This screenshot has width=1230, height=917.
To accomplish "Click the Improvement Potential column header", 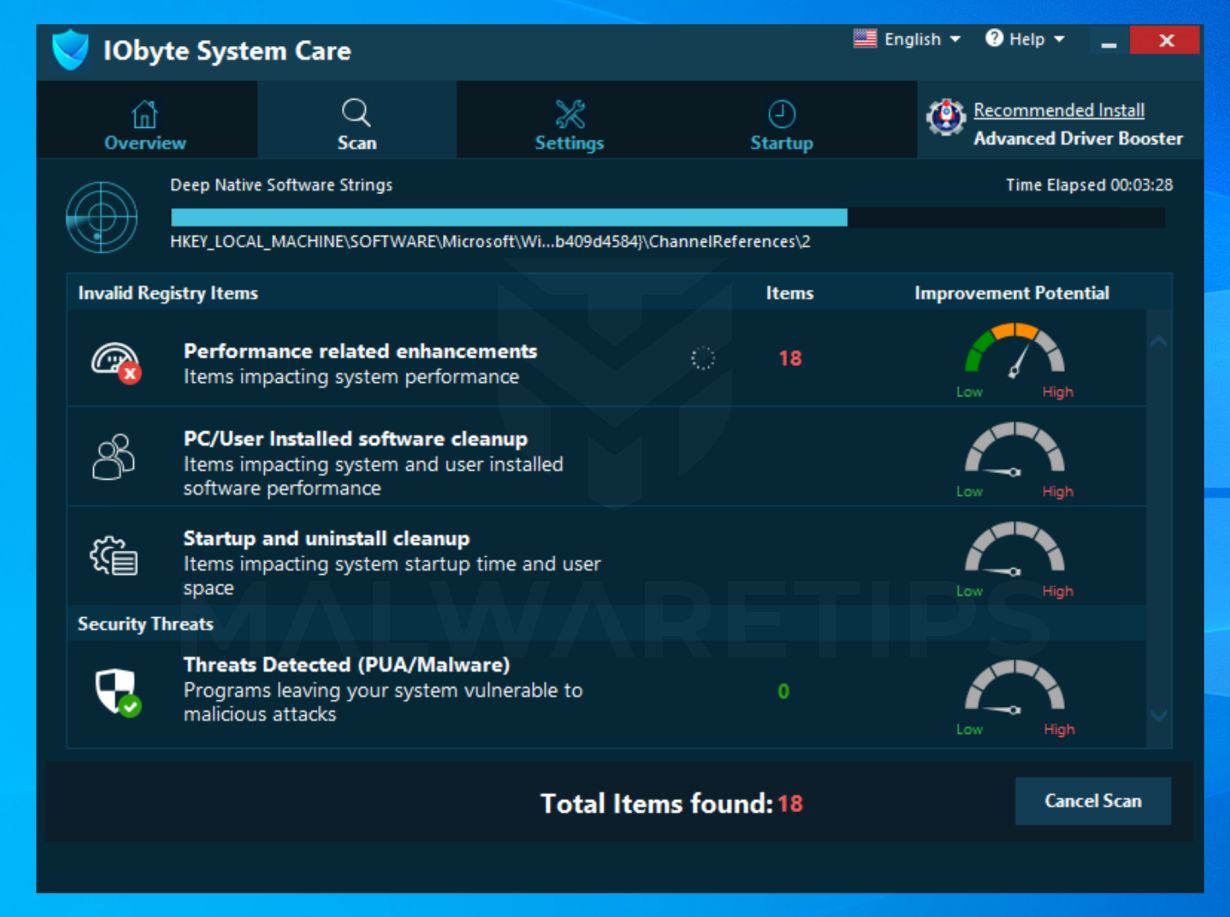I will point(1012,293).
